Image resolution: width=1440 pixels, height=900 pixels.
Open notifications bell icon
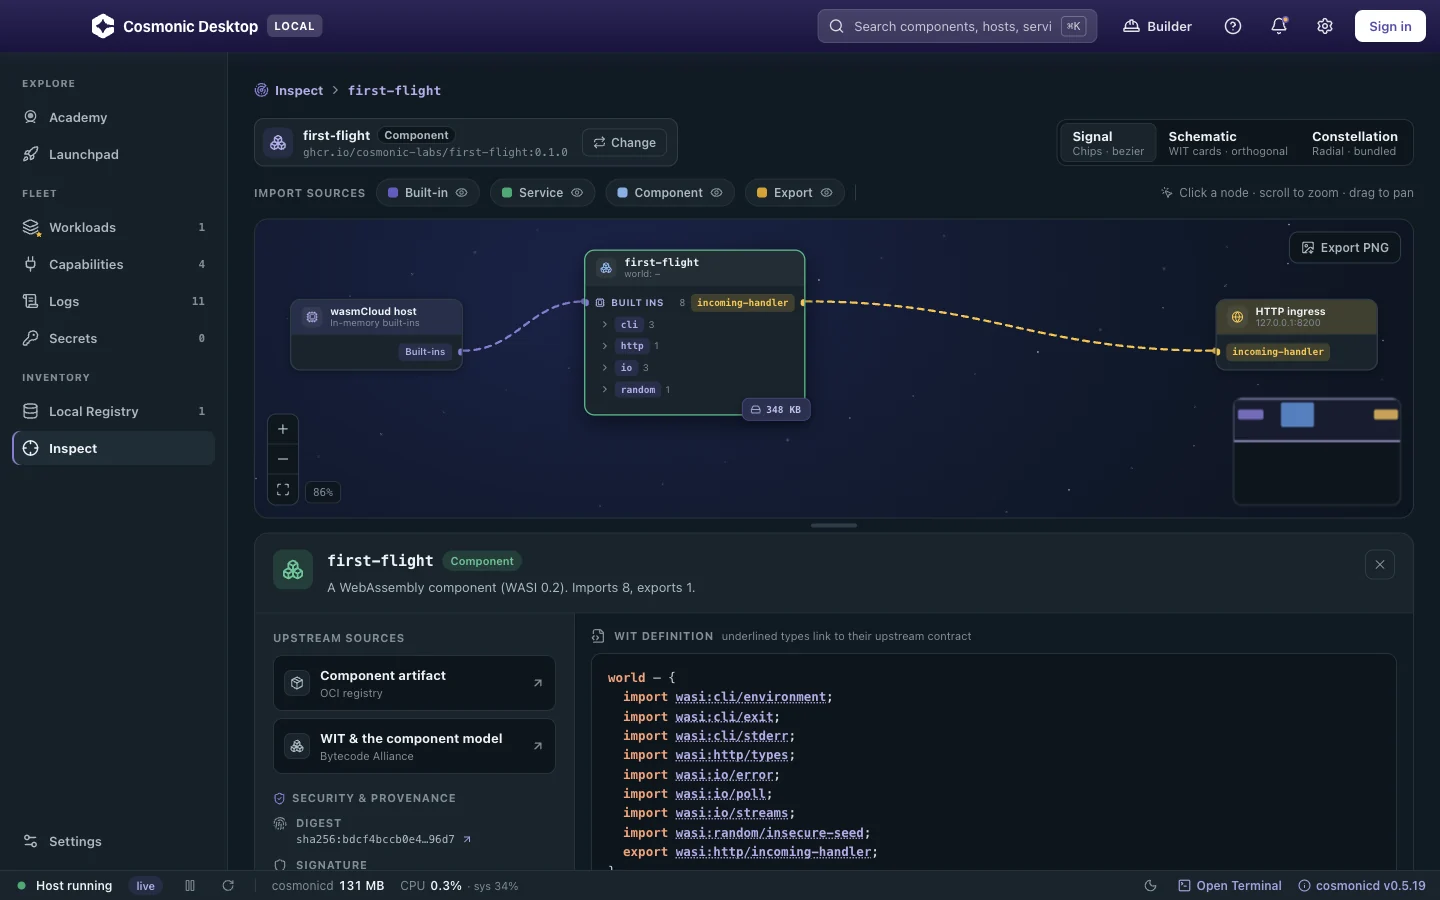pos(1279,27)
